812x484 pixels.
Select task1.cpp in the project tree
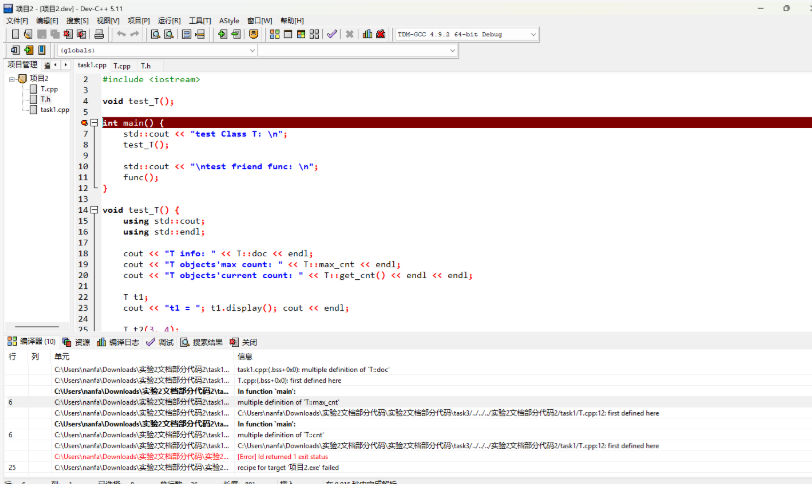pyautogui.click(x=54, y=110)
